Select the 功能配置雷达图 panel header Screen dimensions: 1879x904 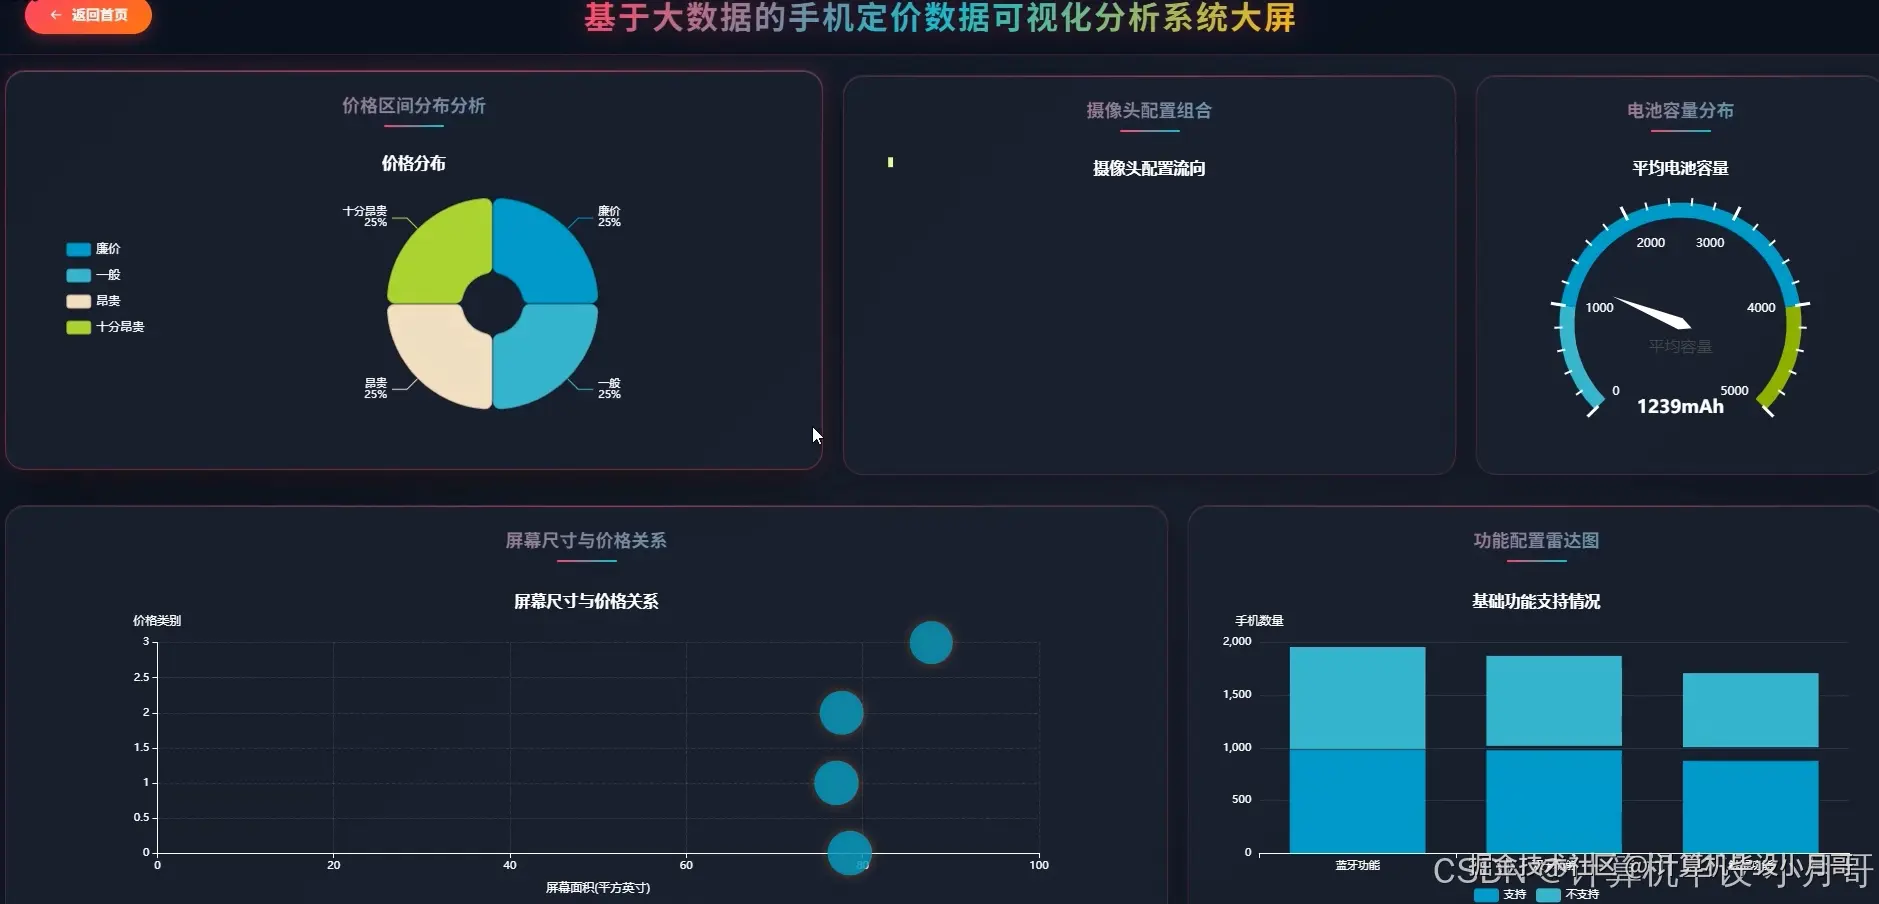tap(1537, 540)
